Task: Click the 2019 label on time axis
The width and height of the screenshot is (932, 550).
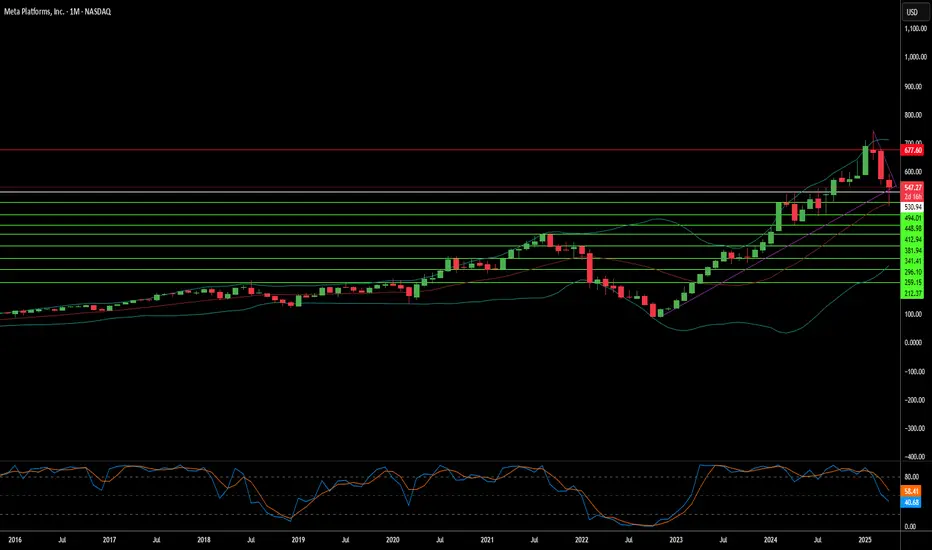Action: pyautogui.click(x=298, y=540)
